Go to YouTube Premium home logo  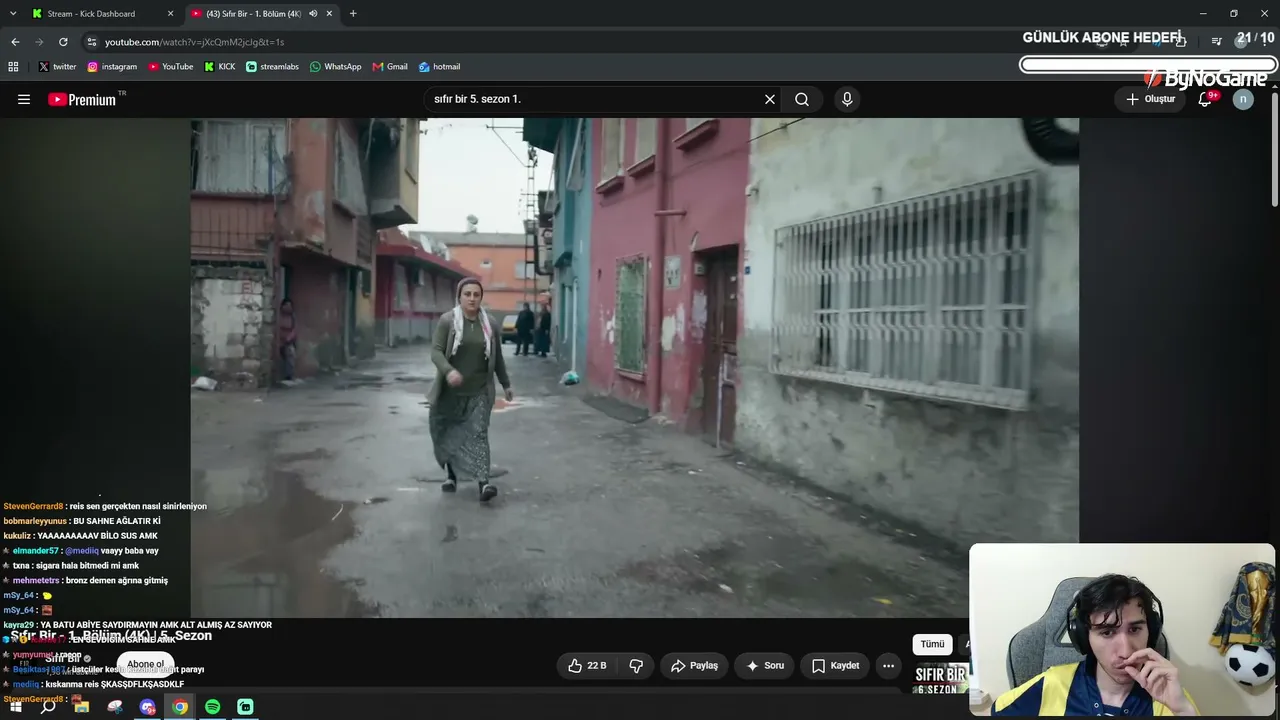82,99
